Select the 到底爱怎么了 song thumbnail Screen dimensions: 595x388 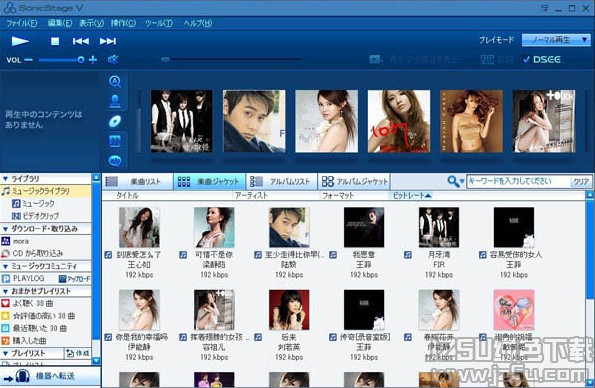(139, 227)
